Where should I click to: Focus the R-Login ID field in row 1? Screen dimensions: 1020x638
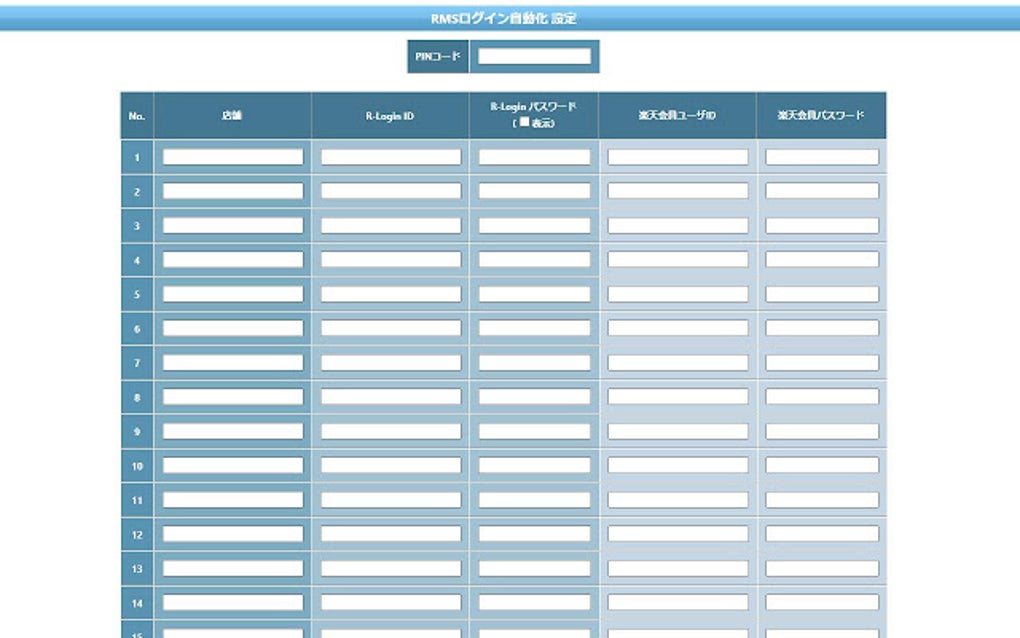391,157
